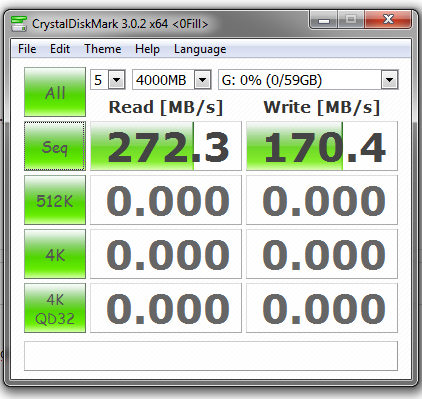Viewport: 422px width, 399px height.
Task: Click the 4K QD32 write result
Action: (322, 308)
